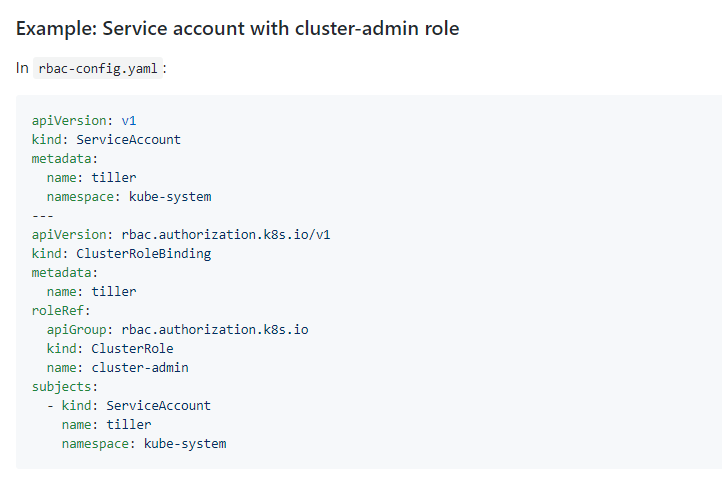This screenshot has height=483, width=722.
Task: Click the 'kind: ServiceAccount' line near the top
Action: [x=106, y=139]
